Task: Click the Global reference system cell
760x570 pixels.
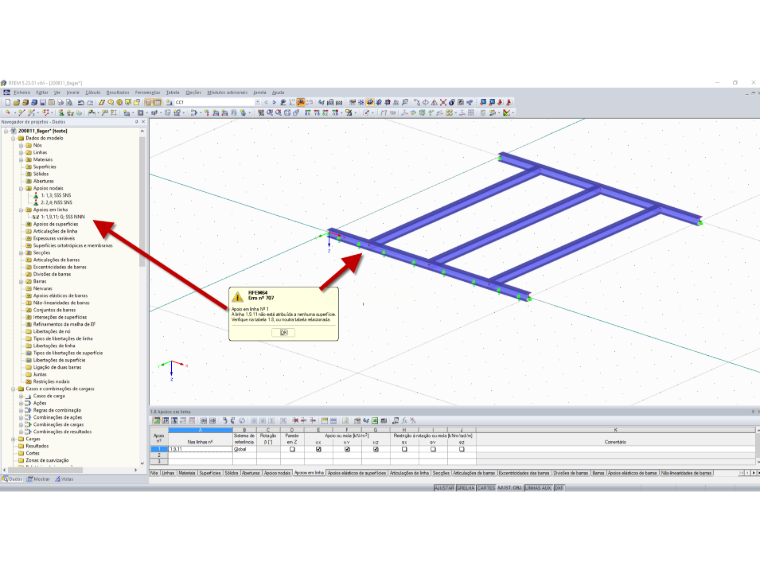Action: point(244,449)
